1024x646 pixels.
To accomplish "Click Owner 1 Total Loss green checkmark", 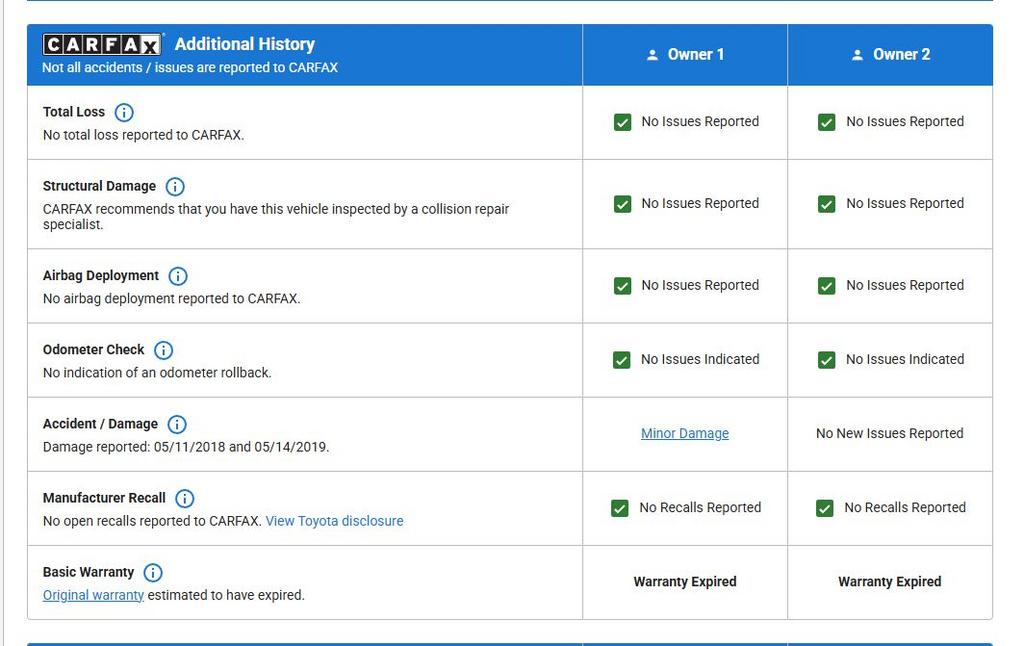I will (622, 122).
